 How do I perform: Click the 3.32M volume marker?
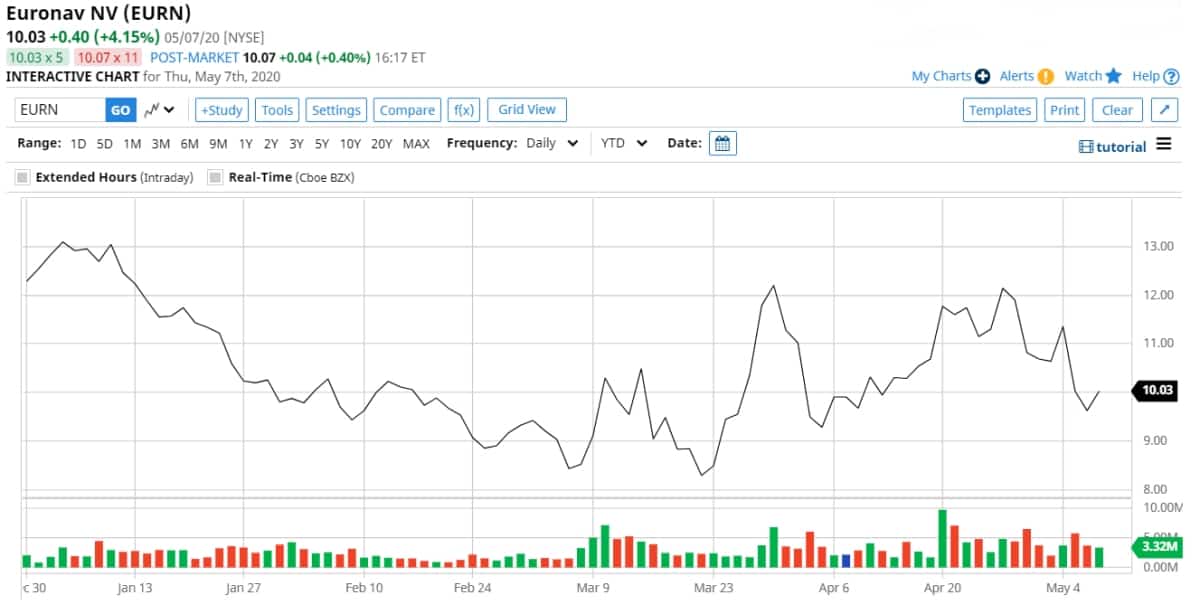1157,547
